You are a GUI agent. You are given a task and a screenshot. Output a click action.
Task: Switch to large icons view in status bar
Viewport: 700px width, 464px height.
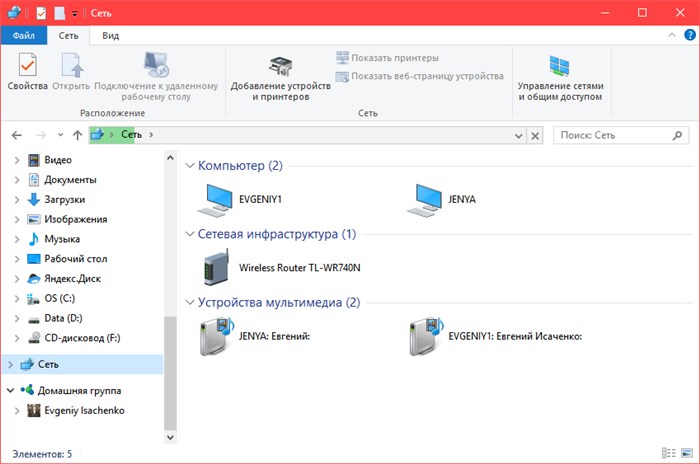[688, 453]
